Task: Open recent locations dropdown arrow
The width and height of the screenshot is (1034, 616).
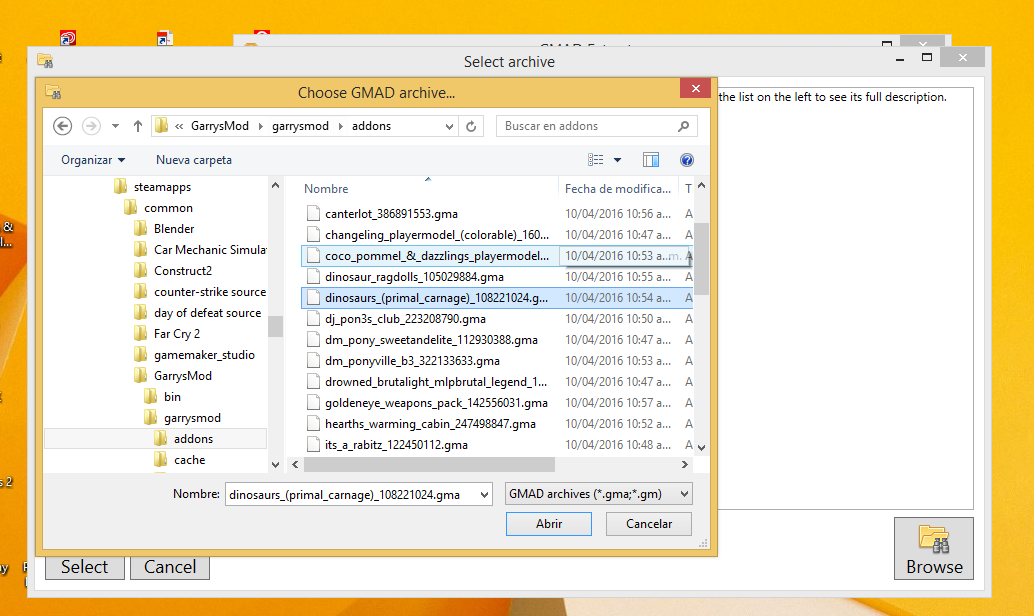Action: (x=115, y=126)
